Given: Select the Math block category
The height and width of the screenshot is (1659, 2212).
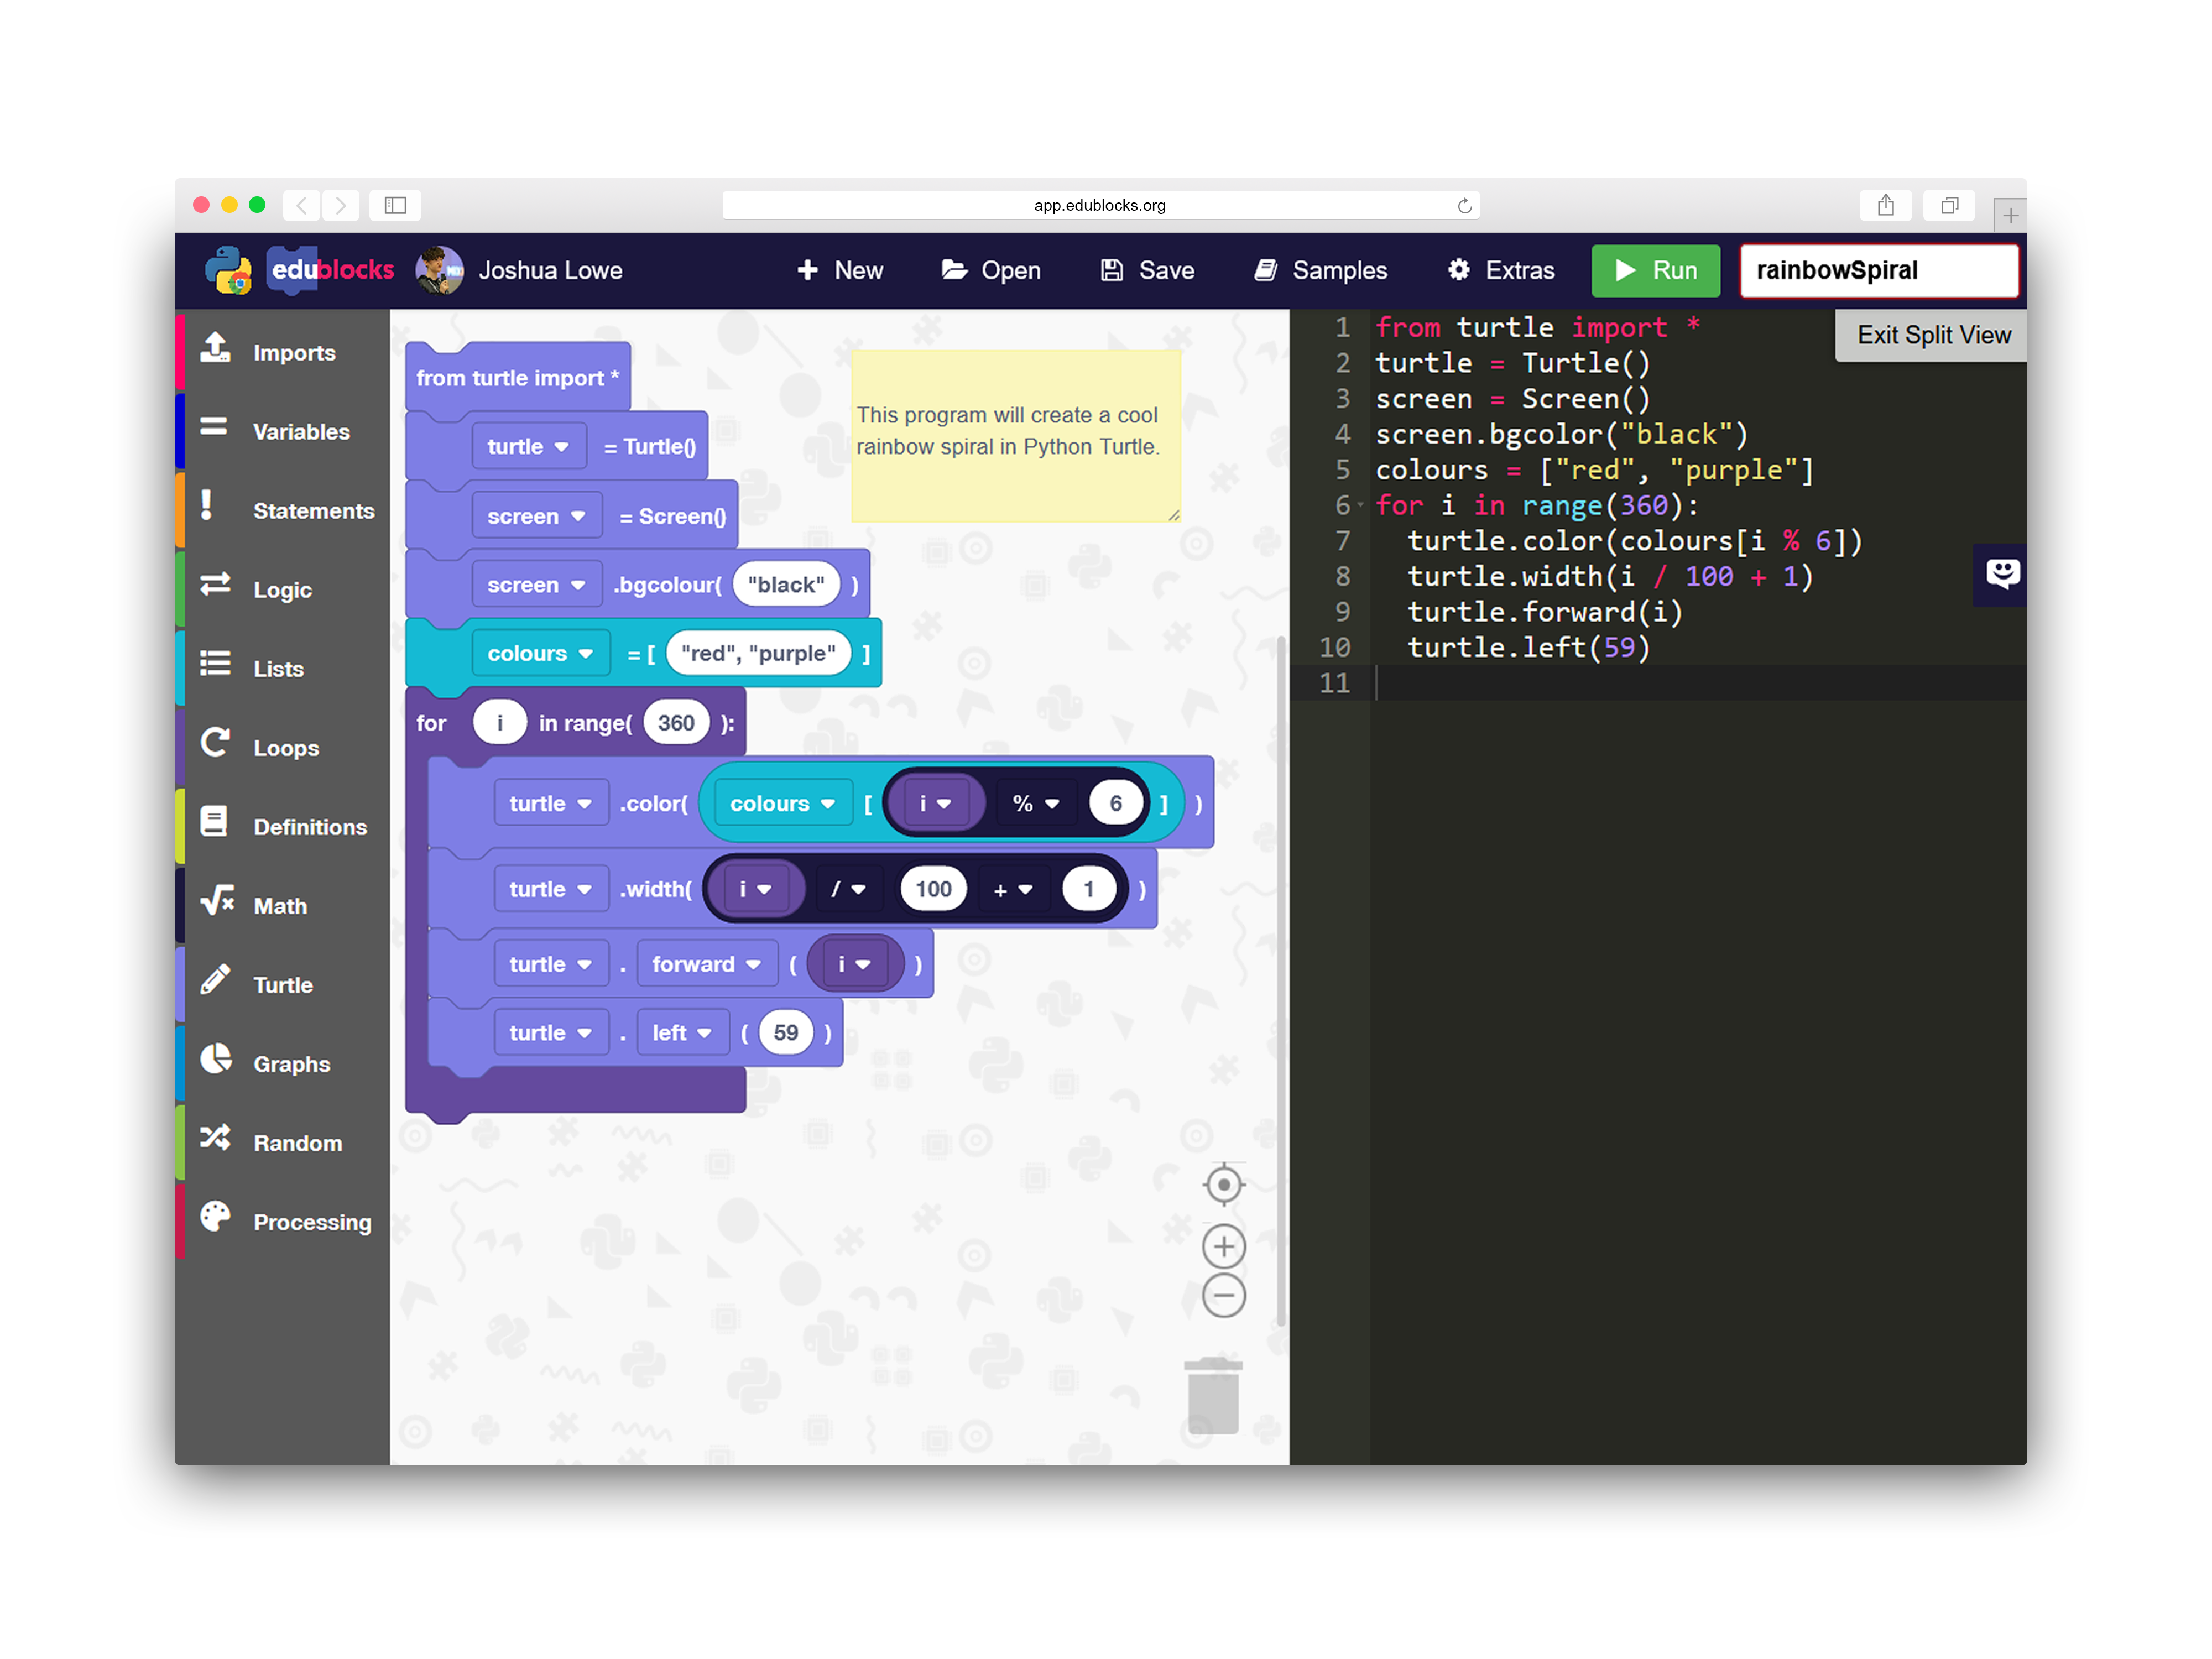Looking at the screenshot, I should (280, 906).
